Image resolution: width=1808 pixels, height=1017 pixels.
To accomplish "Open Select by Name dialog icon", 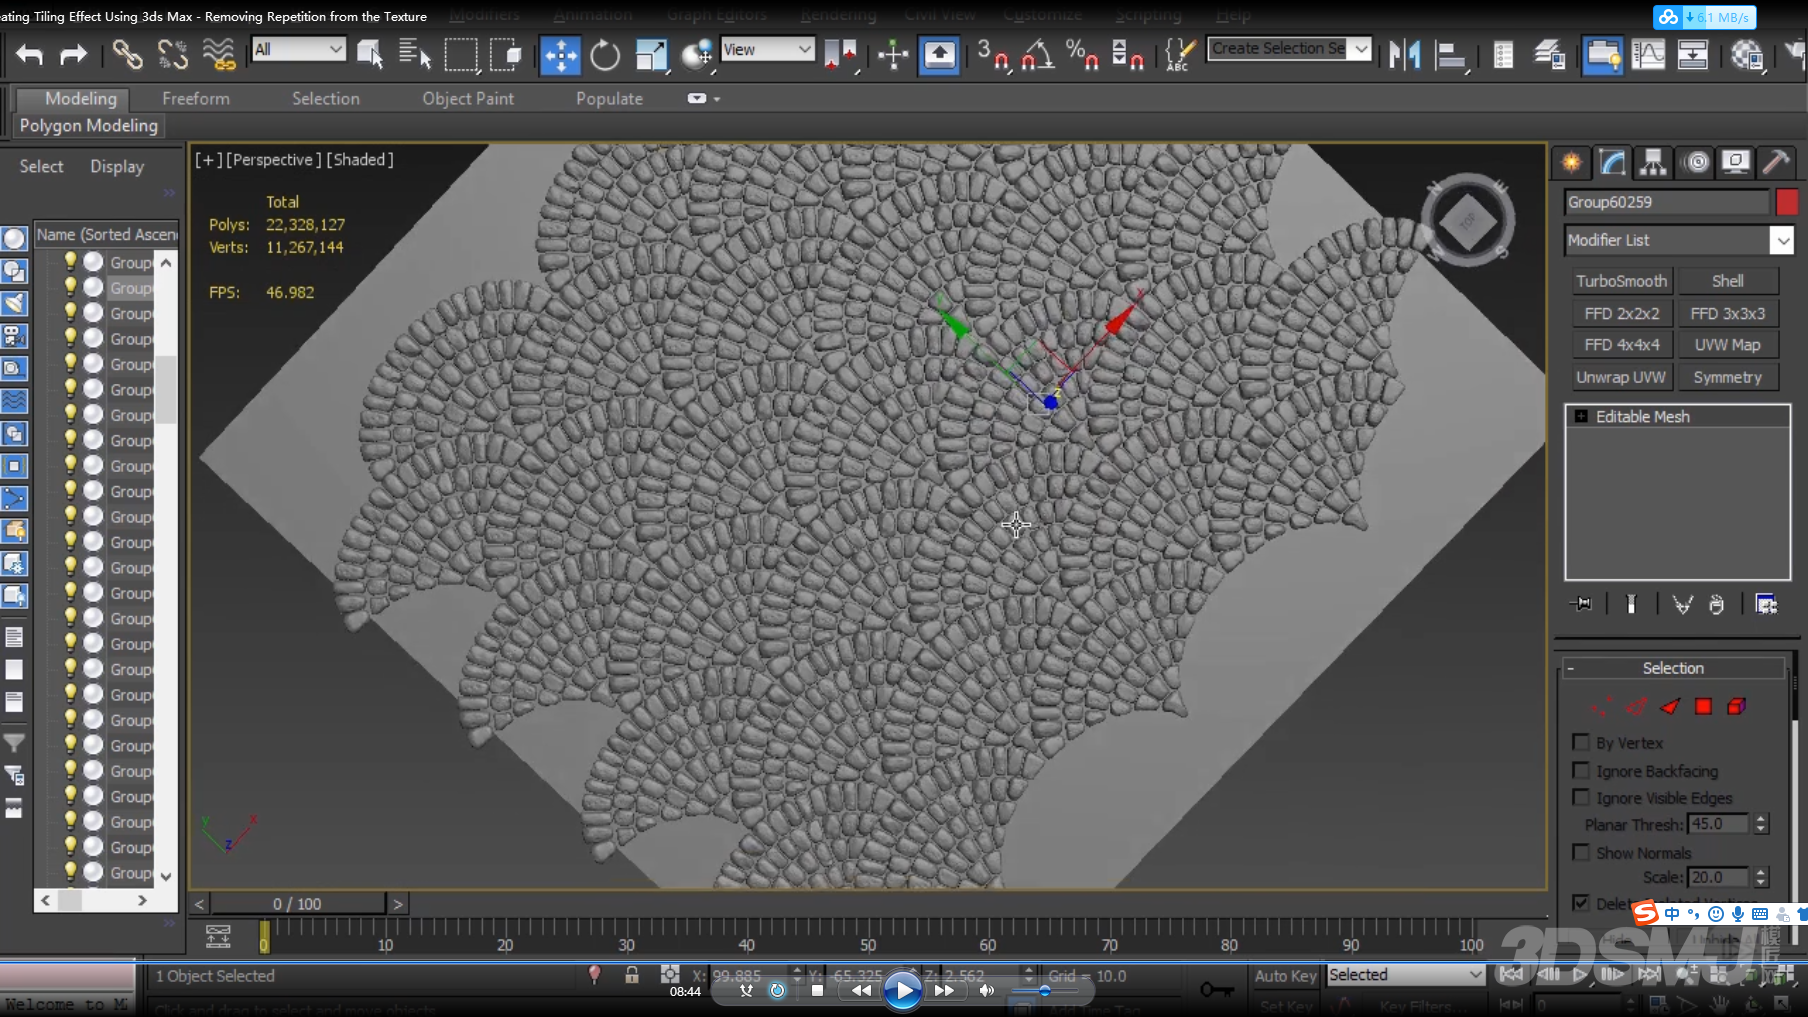I will tap(414, 54).
